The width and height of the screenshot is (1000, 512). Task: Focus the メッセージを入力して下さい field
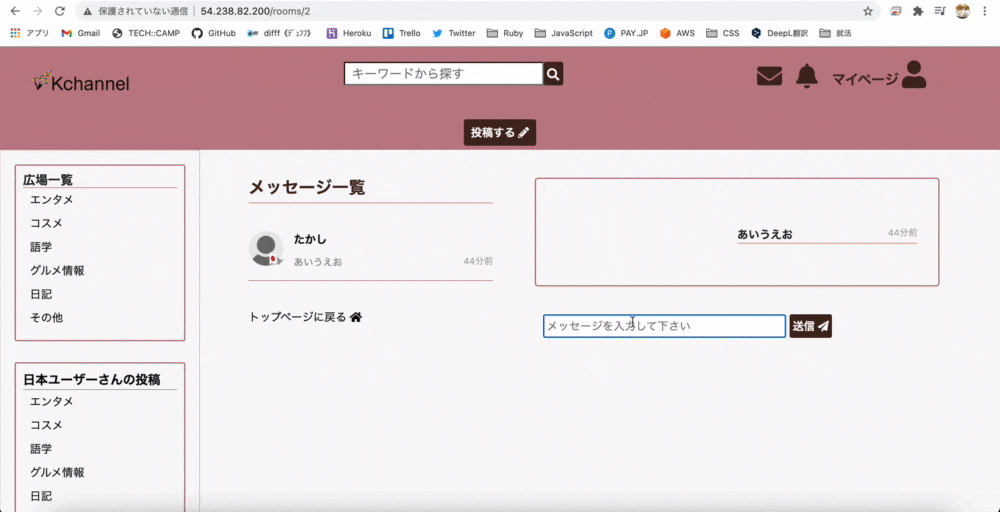coord(664,326)
